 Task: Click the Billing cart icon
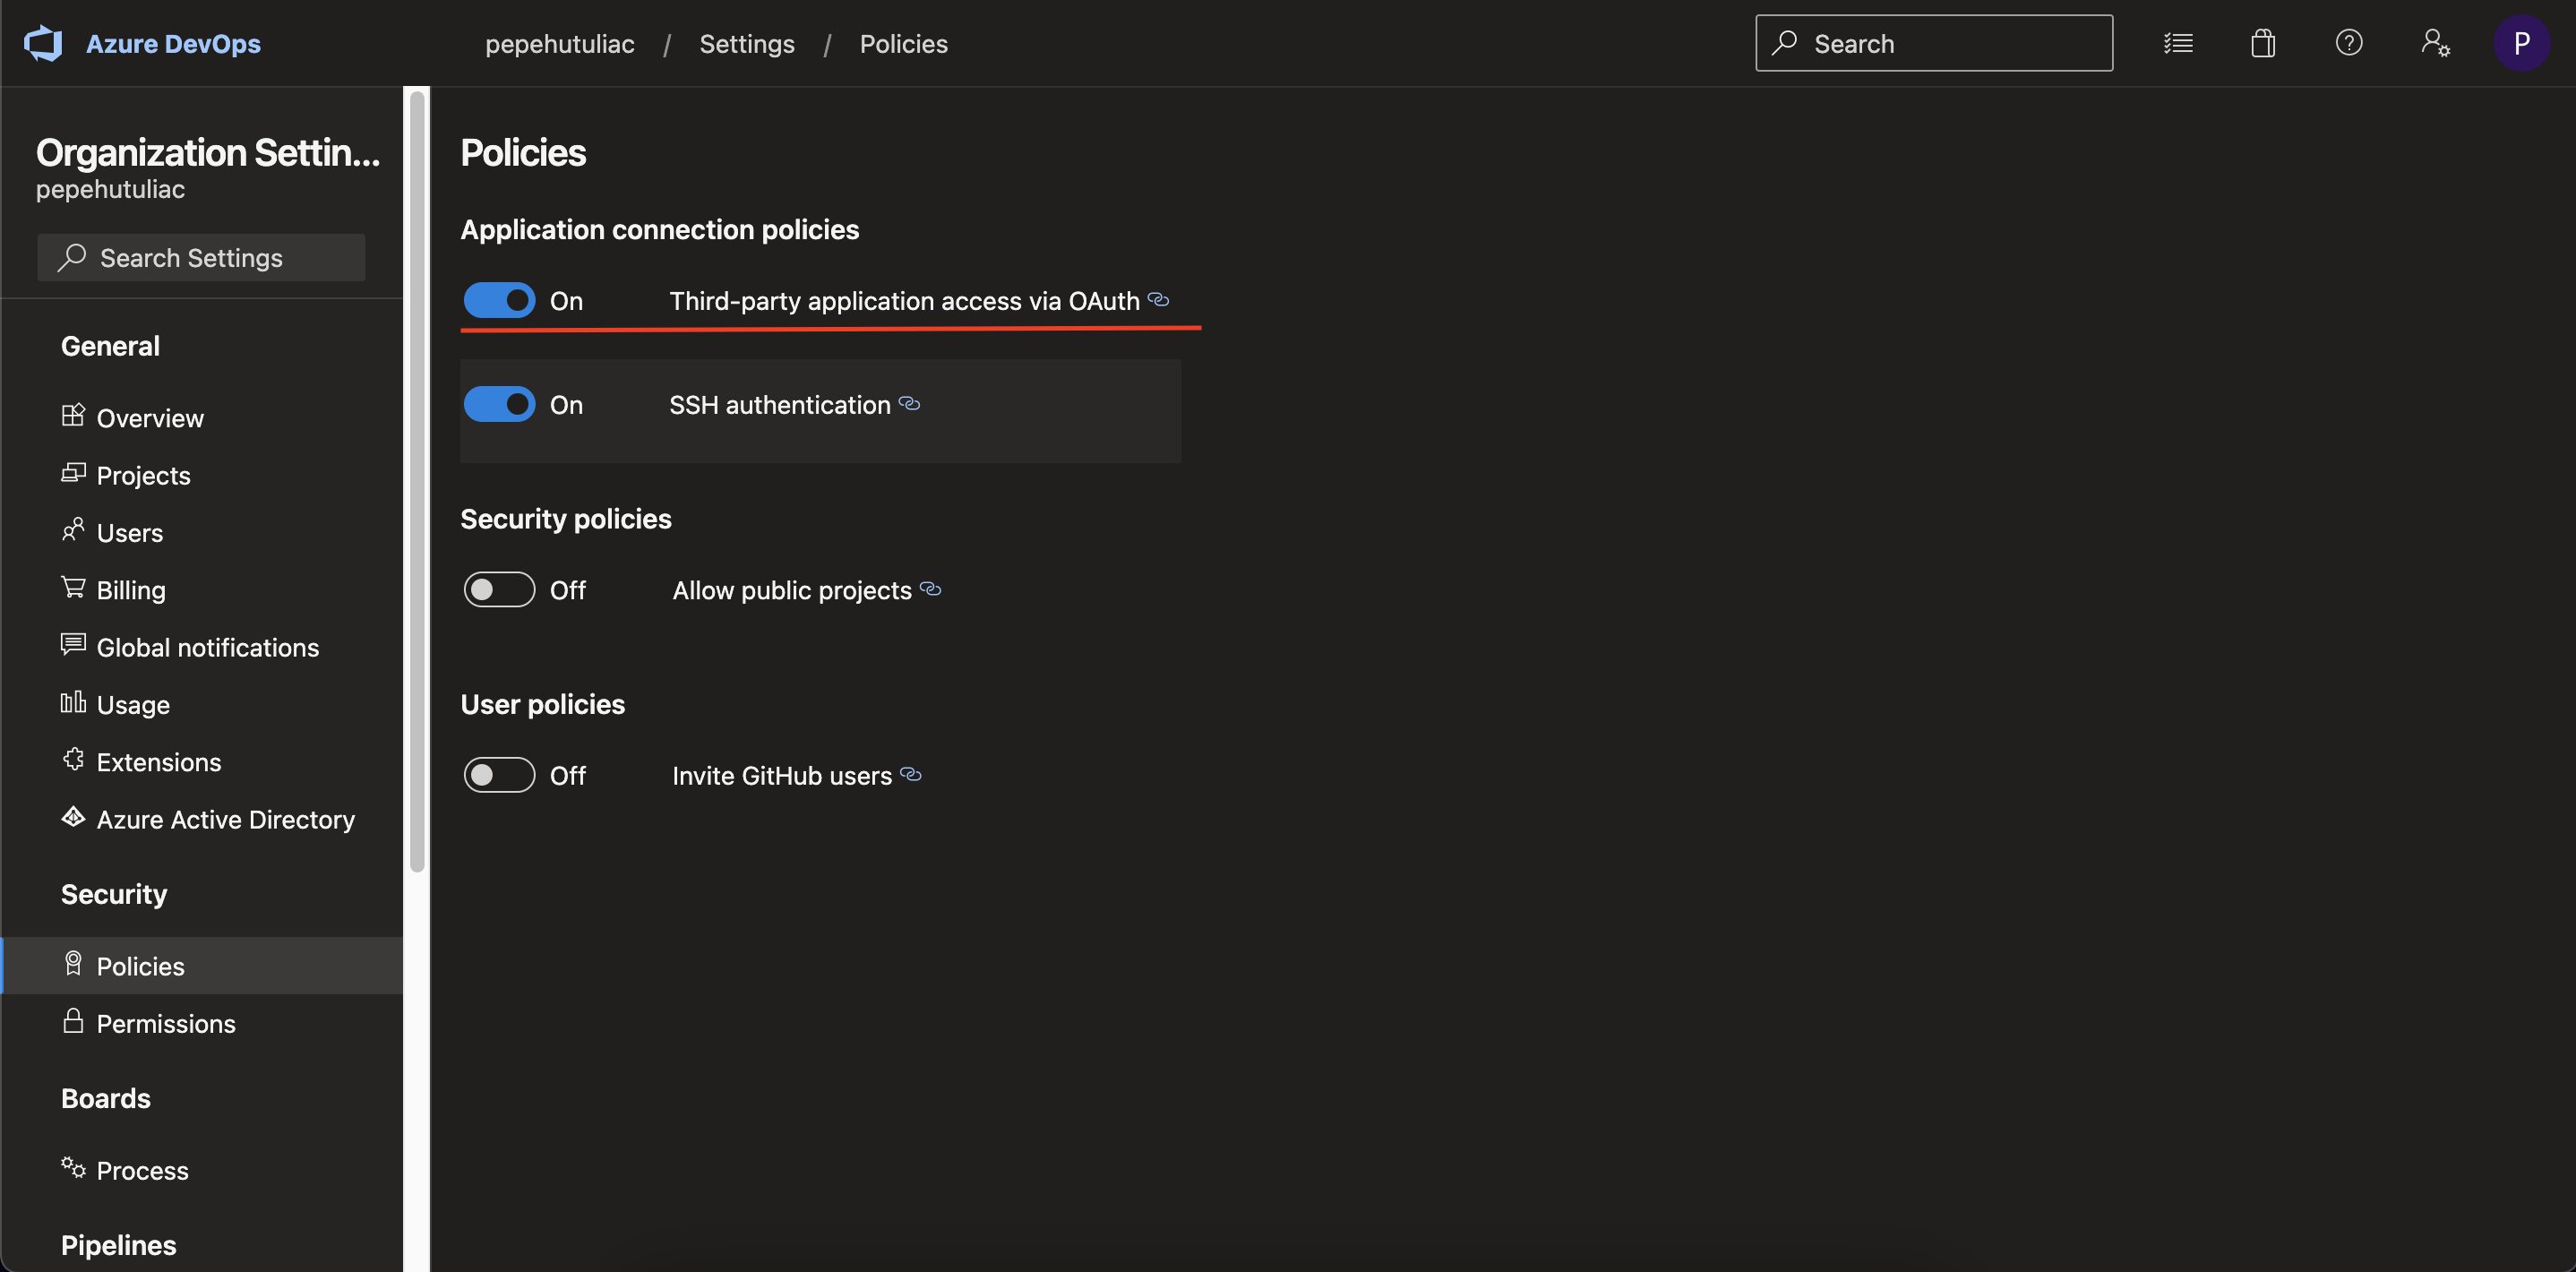tap(73, 587)
